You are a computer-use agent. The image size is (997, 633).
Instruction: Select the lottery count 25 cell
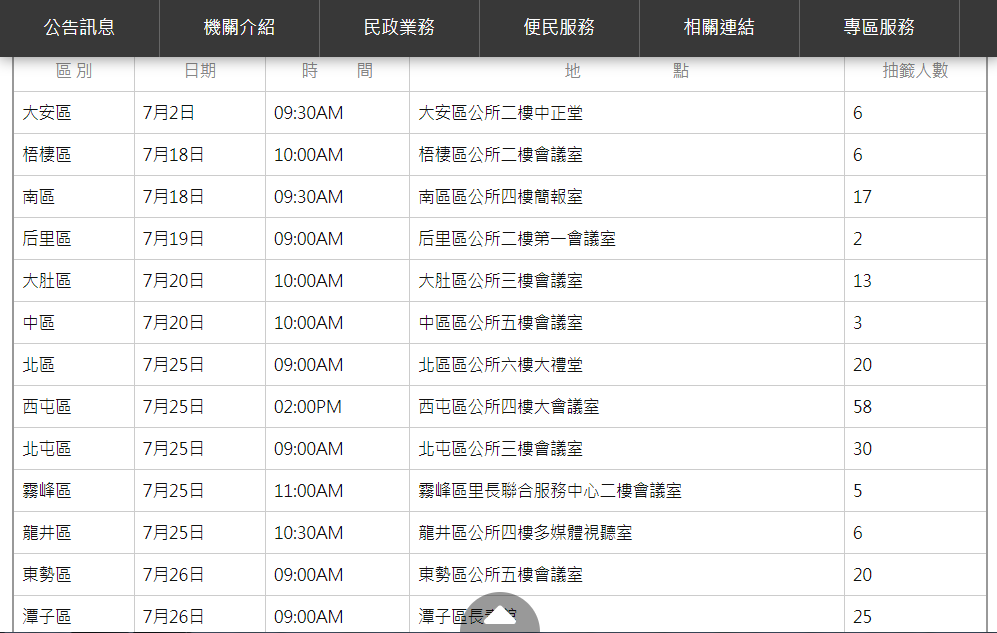(x=915, y=615)
